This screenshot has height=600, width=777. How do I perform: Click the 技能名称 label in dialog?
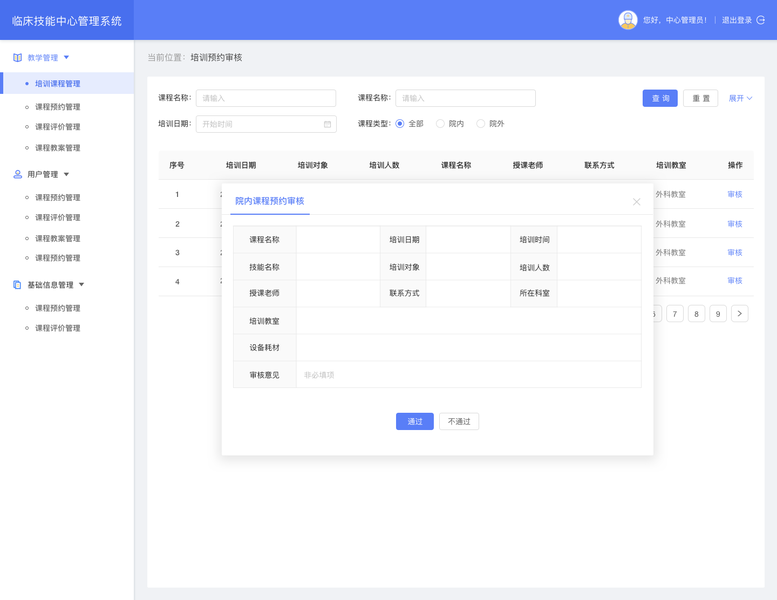pos(265,268)
